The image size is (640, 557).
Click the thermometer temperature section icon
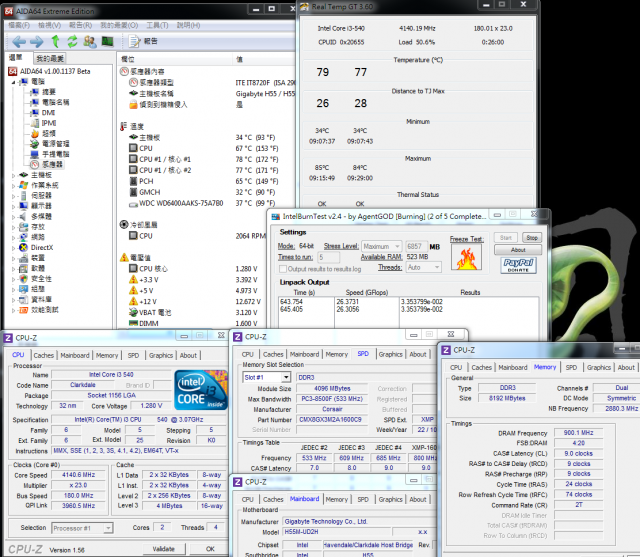124,126
